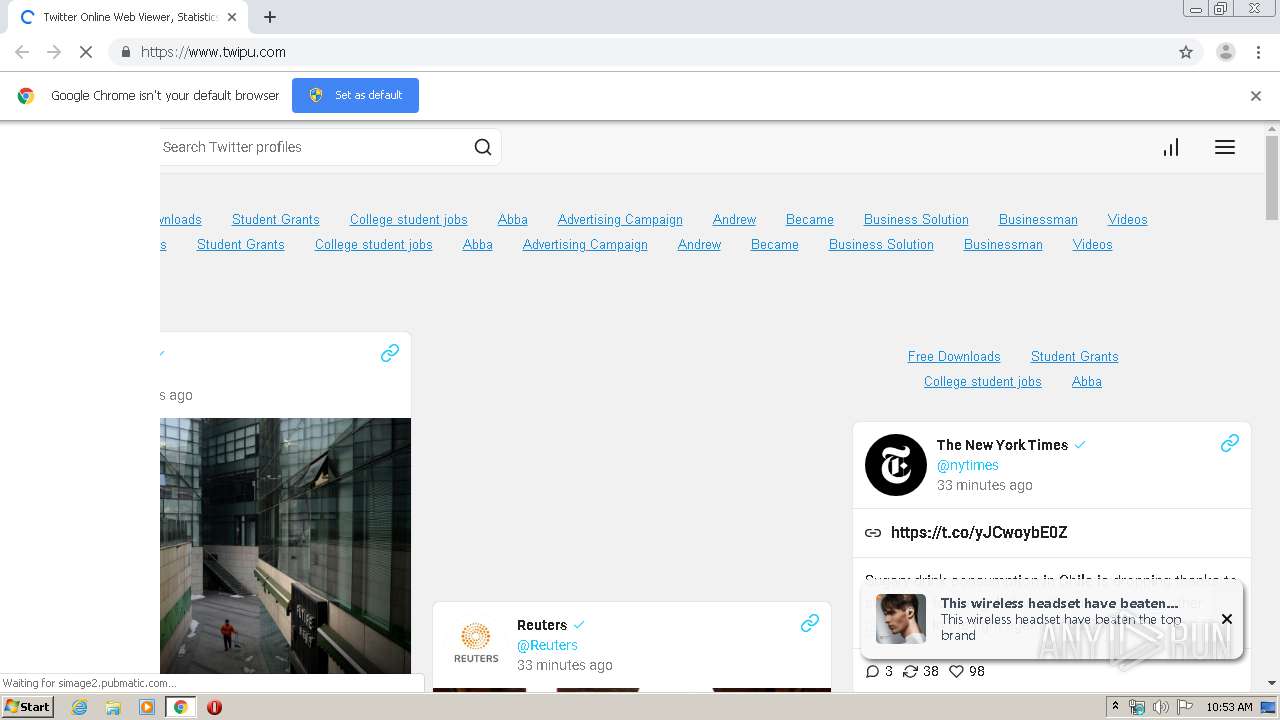Click the like heart icon showing 98

pos(955,671)
